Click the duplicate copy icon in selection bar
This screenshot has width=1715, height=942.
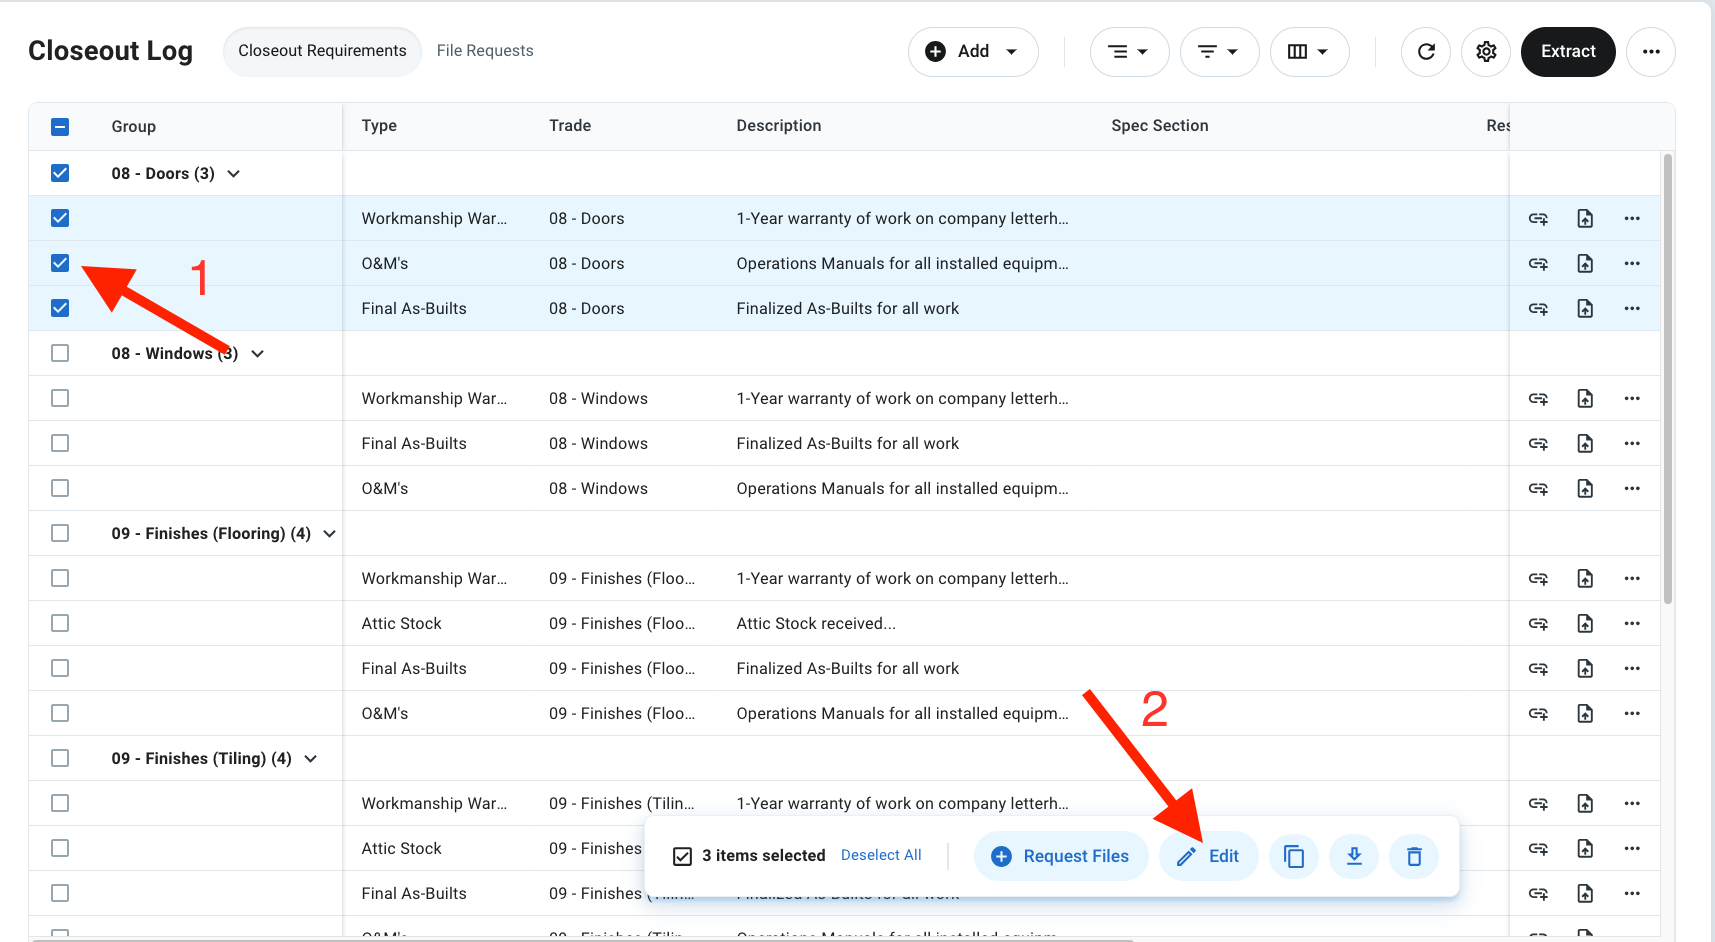click(1294, 856)
